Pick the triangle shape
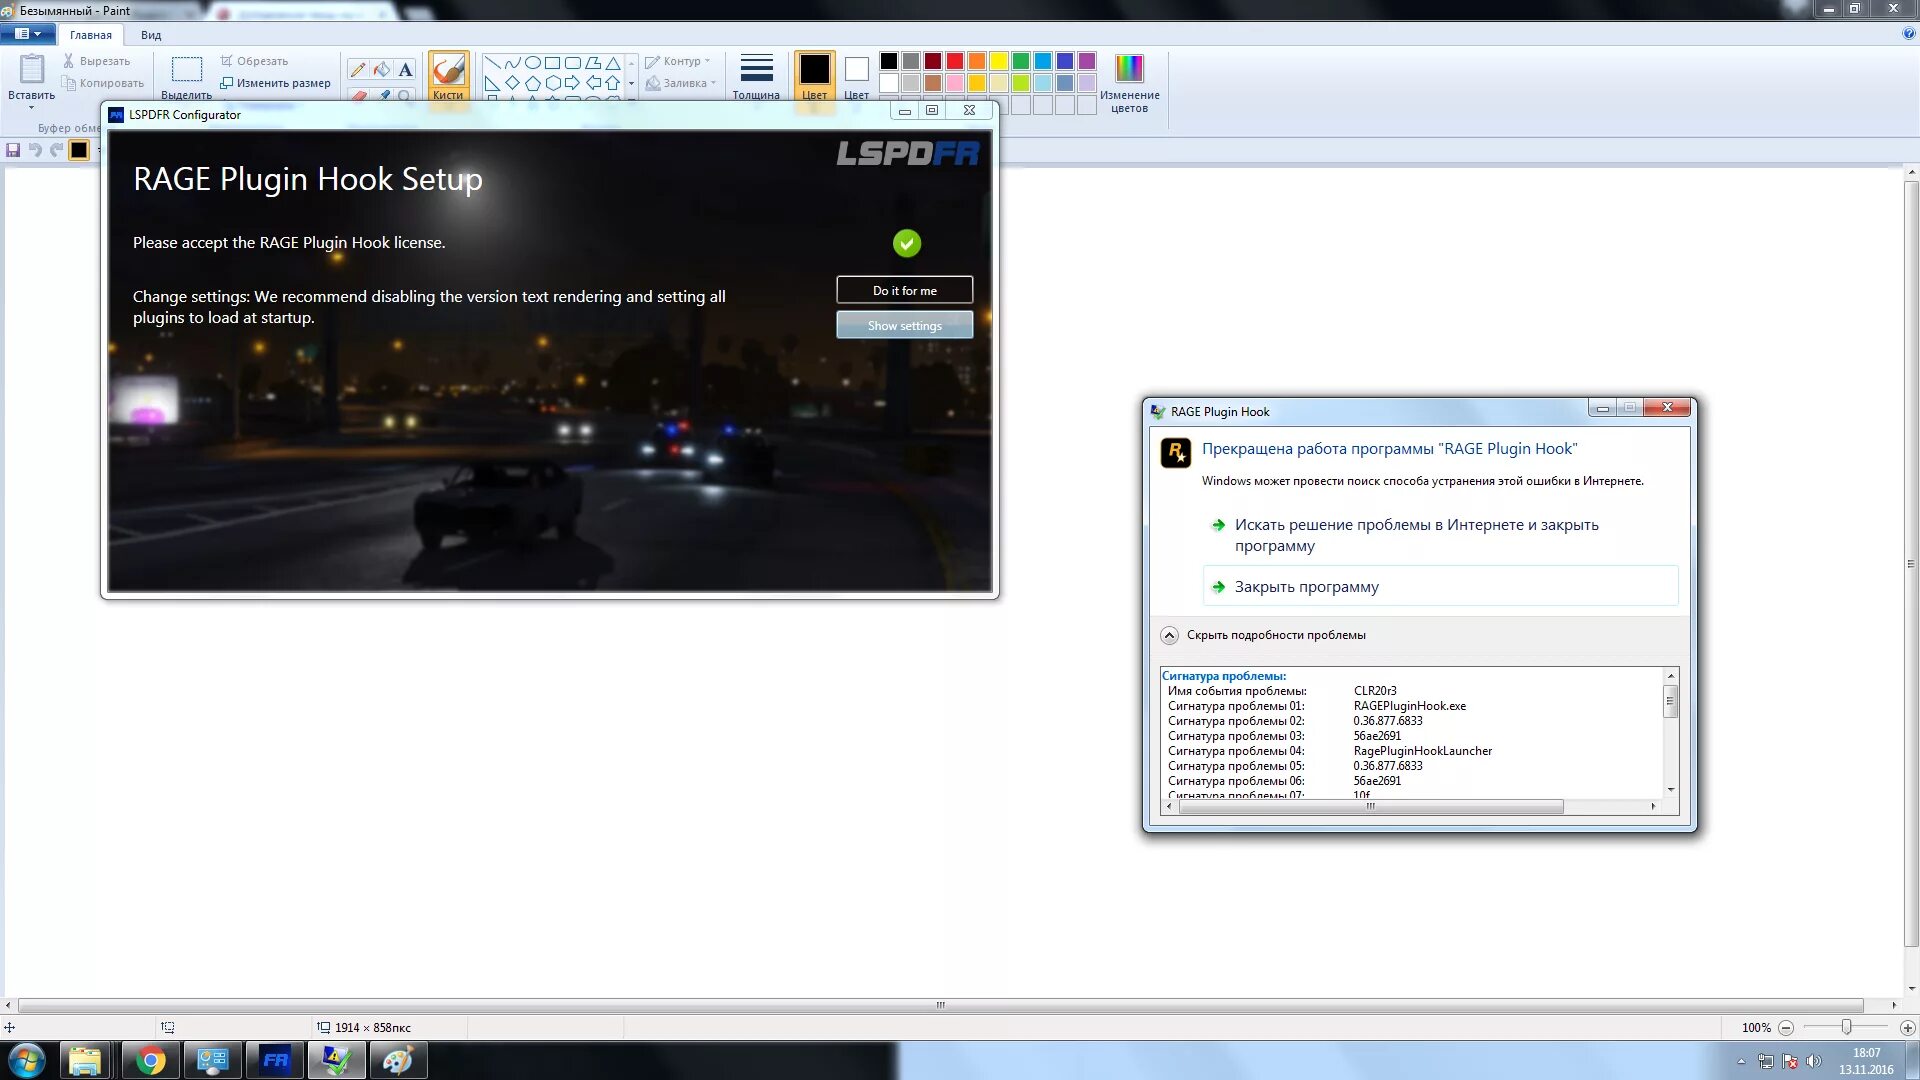 [x=613, y=62]
